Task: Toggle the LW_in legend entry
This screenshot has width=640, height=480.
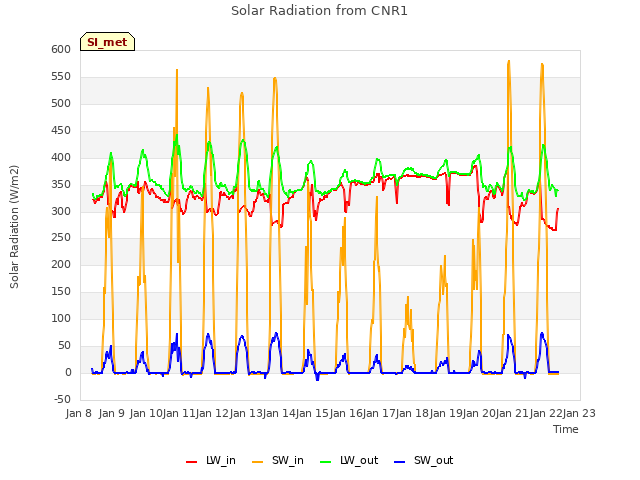Action: click(211, 460)
